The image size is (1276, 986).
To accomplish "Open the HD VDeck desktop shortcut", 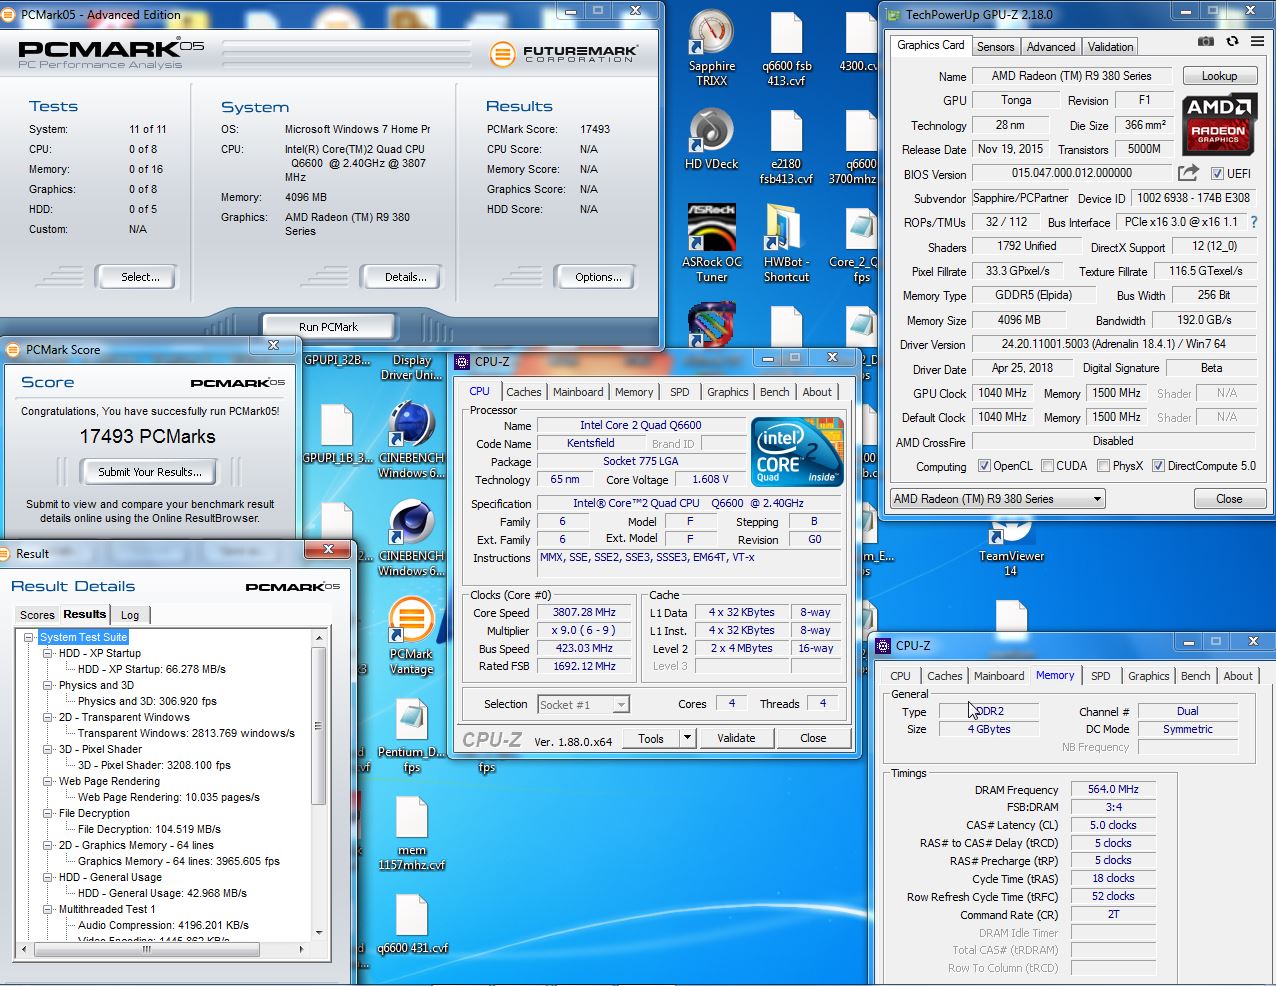I will point(712,140).
